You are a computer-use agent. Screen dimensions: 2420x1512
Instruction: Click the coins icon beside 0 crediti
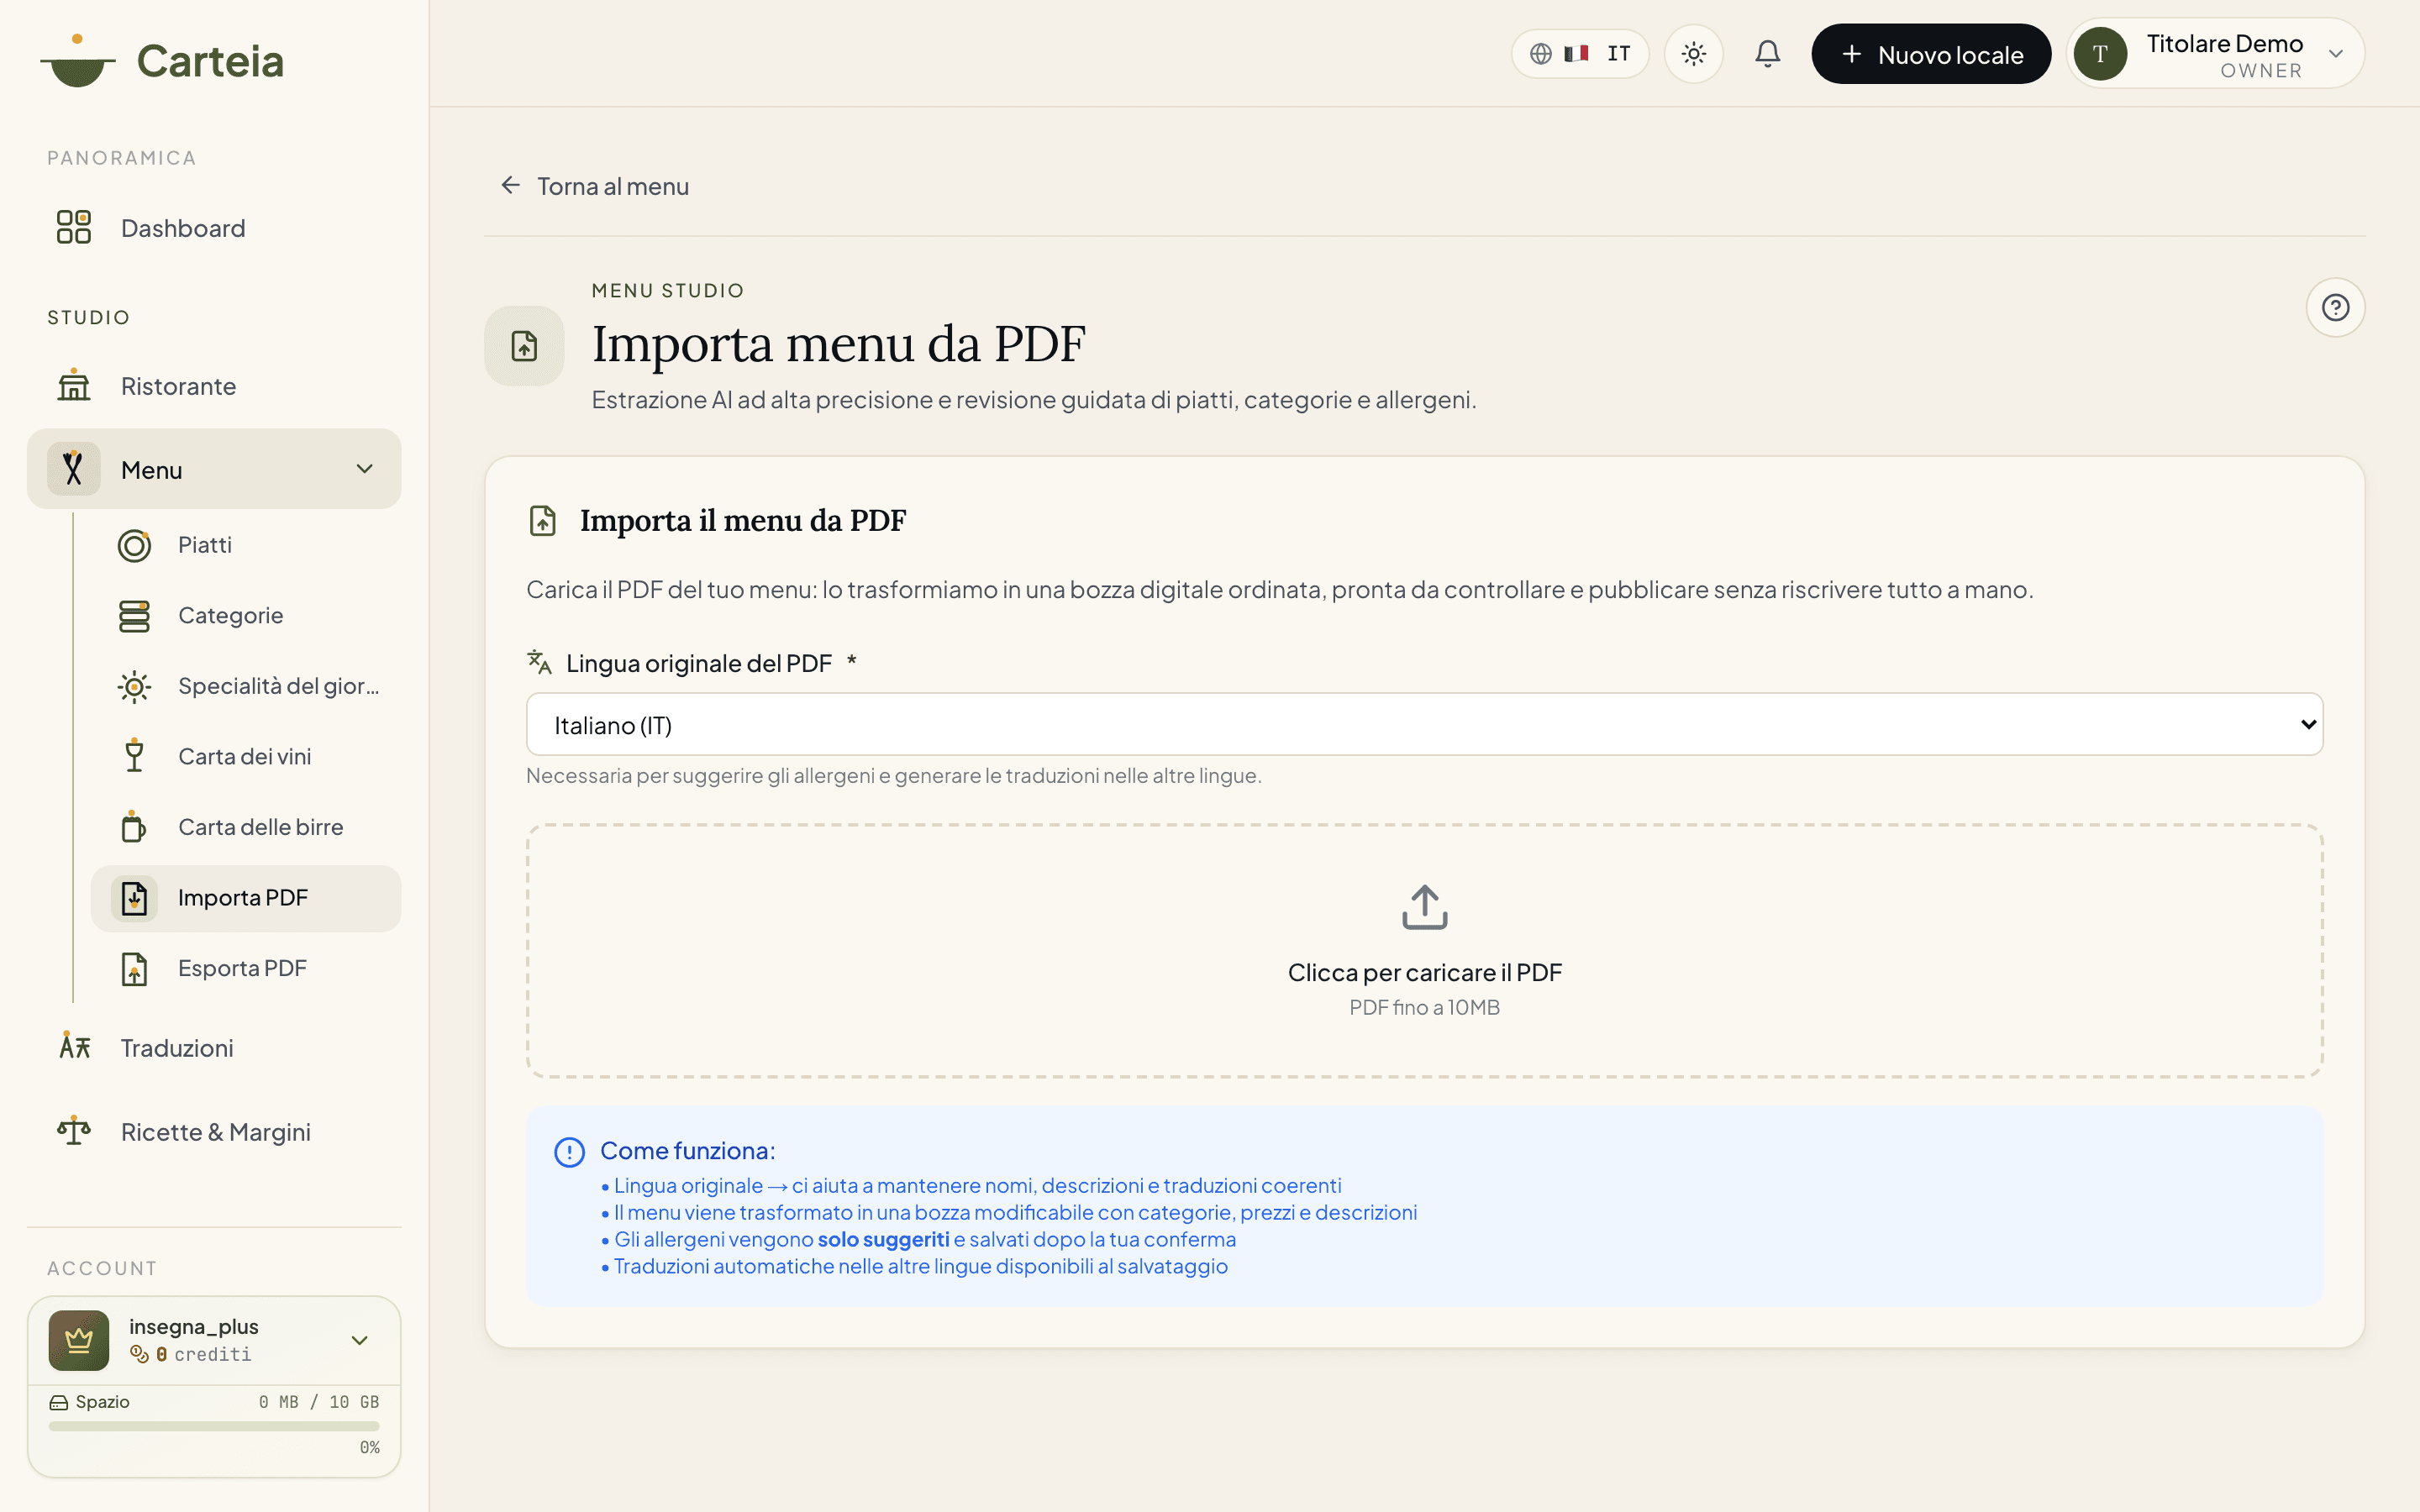(x=139, y=1354)
